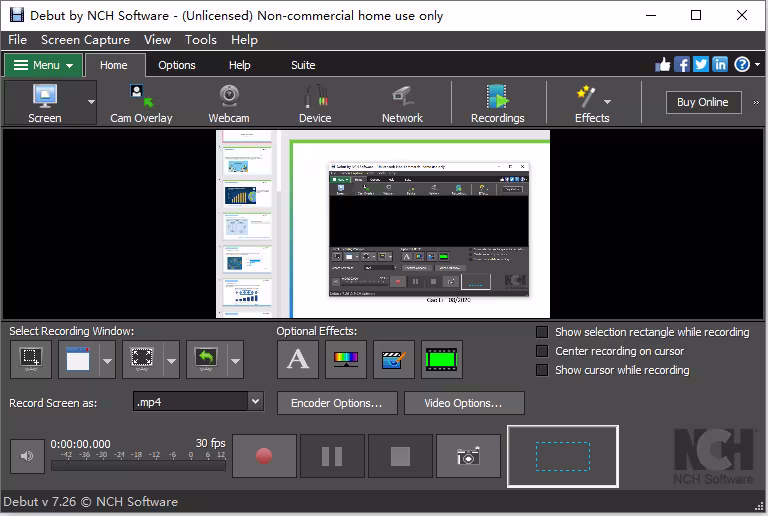Add a text caption effect
Screen dimensions: 768x516
[298, 360]
